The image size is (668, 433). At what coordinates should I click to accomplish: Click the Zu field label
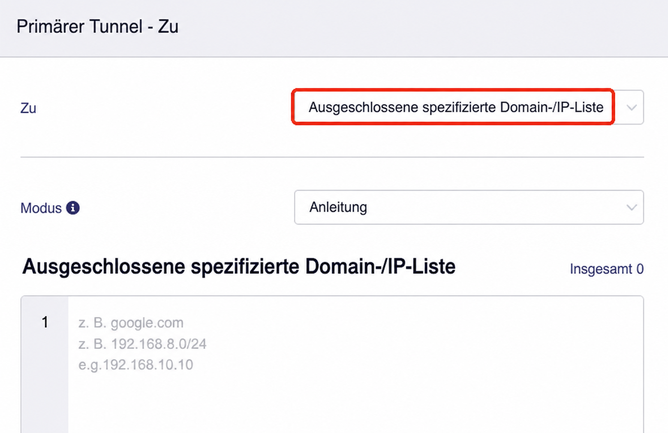[28, 108]
